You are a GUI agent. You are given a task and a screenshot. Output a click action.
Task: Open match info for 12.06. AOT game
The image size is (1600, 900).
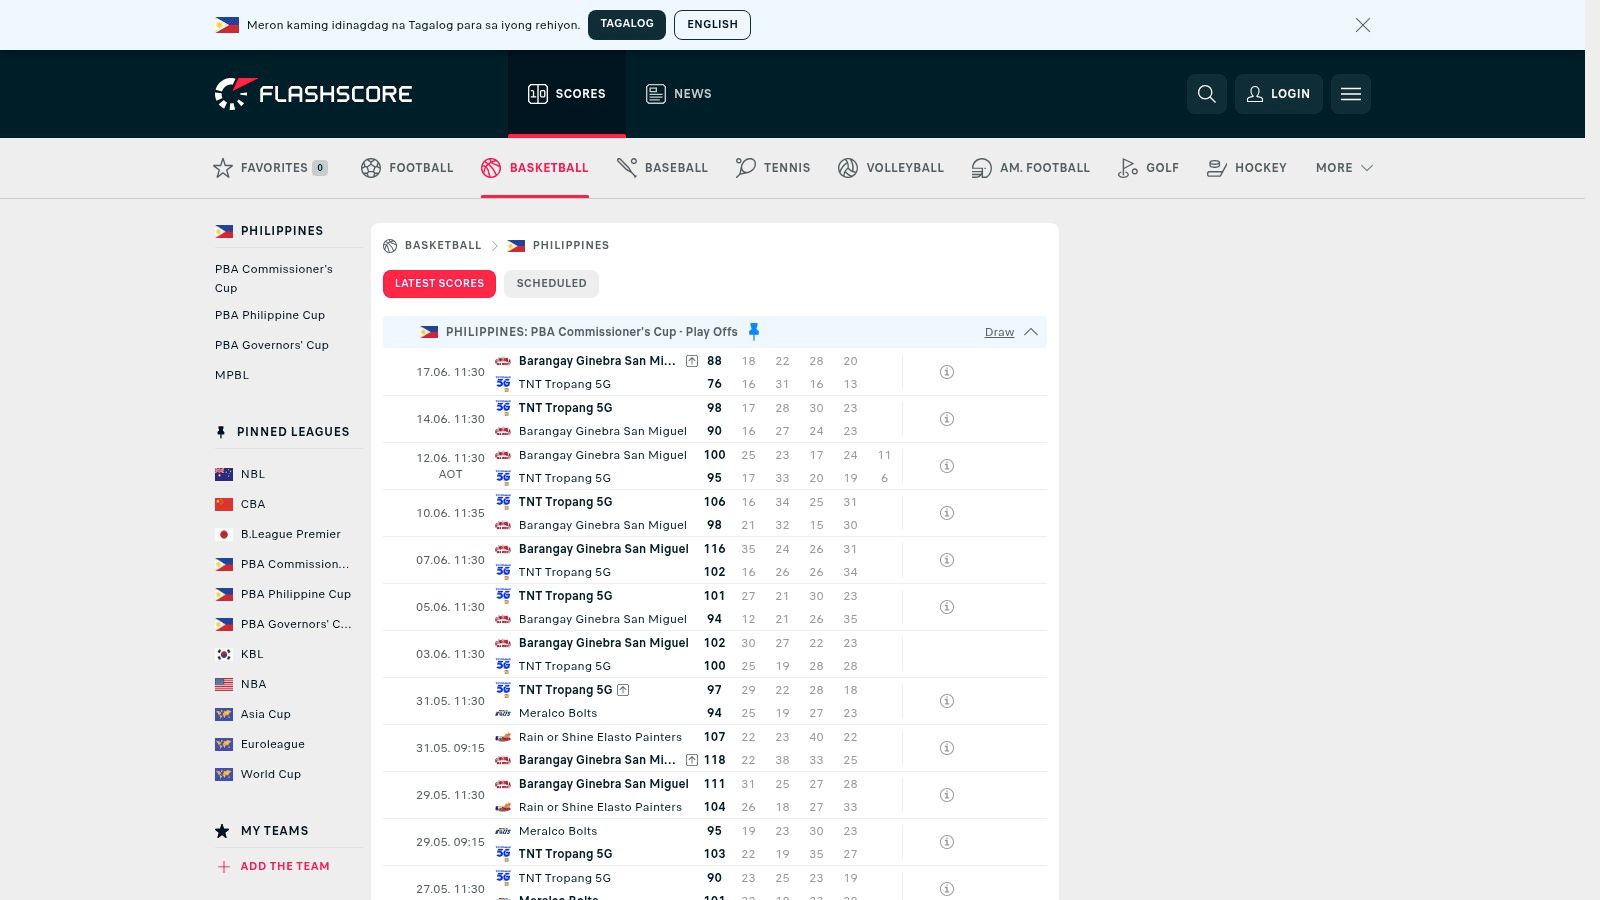[x=947, y=466]
